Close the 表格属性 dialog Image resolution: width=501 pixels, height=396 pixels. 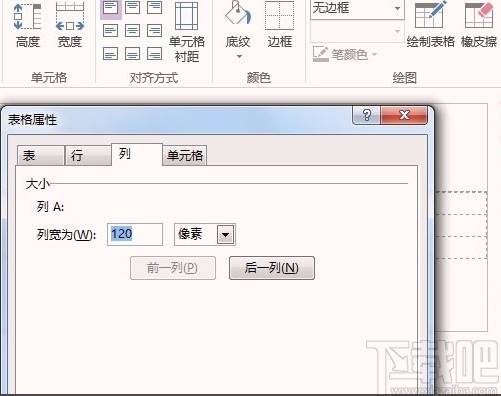[x=404, y=115]
